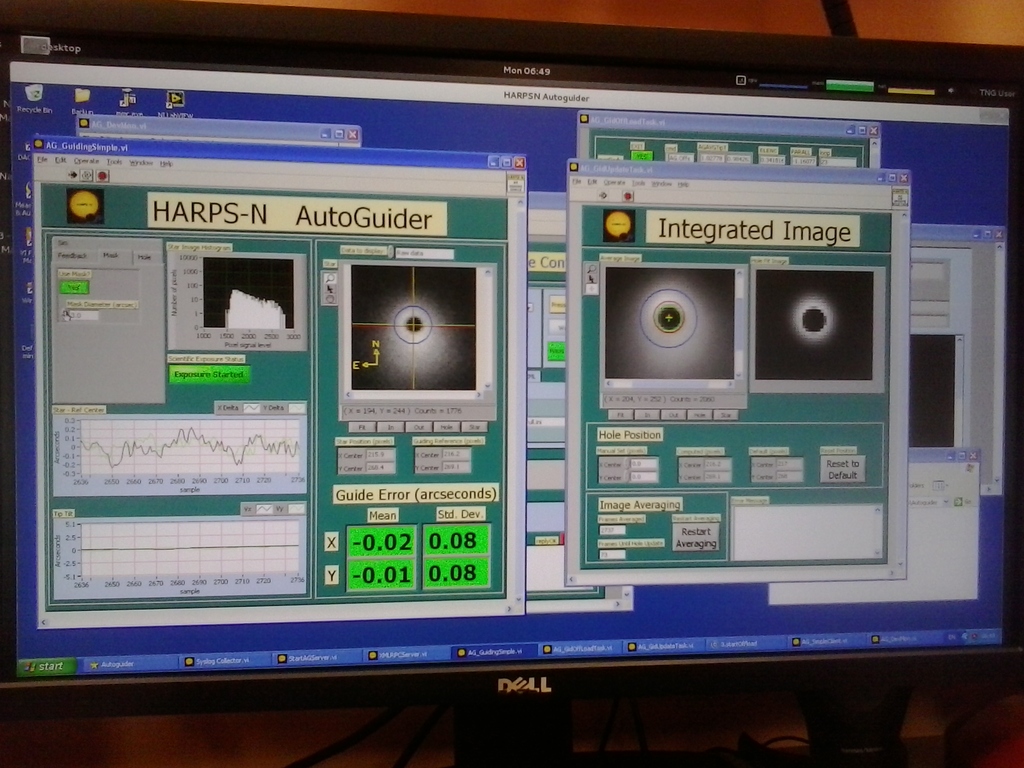The width and height of the screenshot is (1024, 768).
Task: Click the Y mean guide error value -0.01
Action: click(x=382, y=575)
